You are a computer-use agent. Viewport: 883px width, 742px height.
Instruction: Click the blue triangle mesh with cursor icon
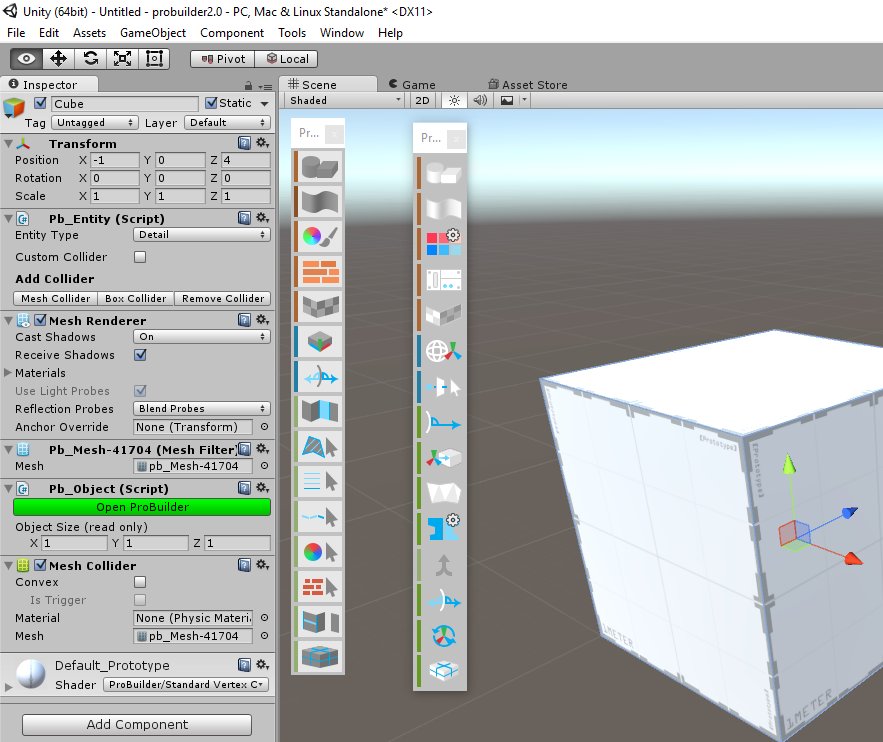point(320,447)
